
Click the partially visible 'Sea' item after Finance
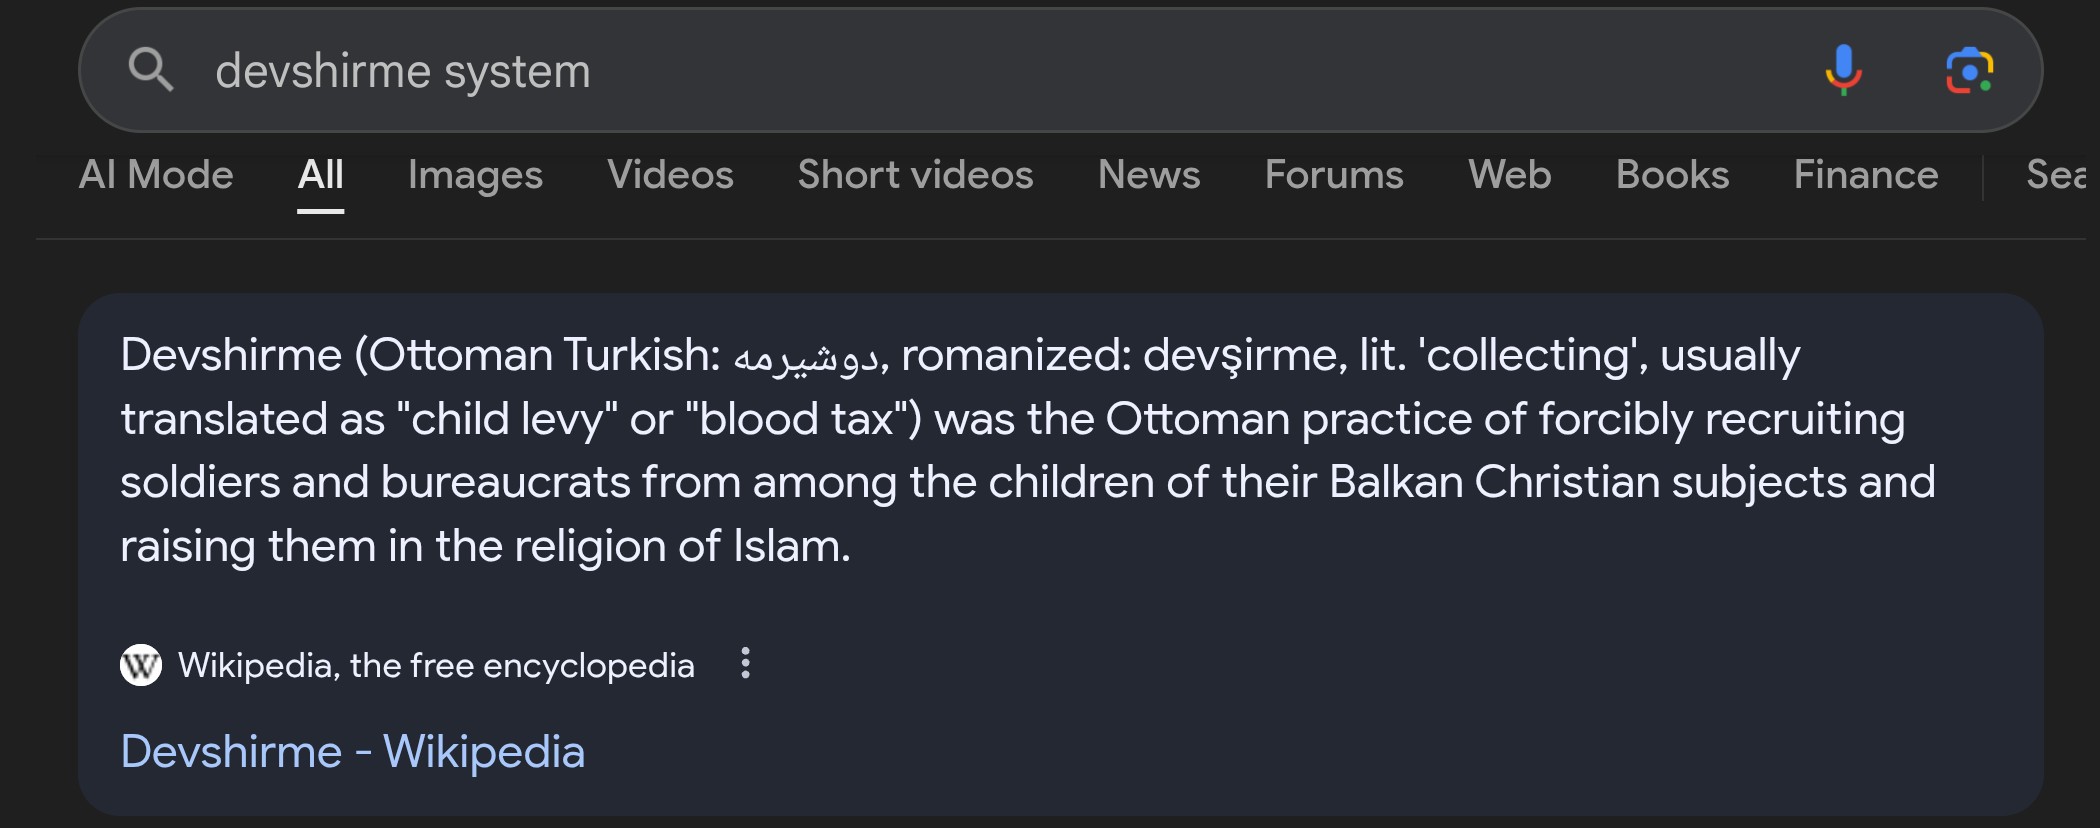click(2056, 175)
